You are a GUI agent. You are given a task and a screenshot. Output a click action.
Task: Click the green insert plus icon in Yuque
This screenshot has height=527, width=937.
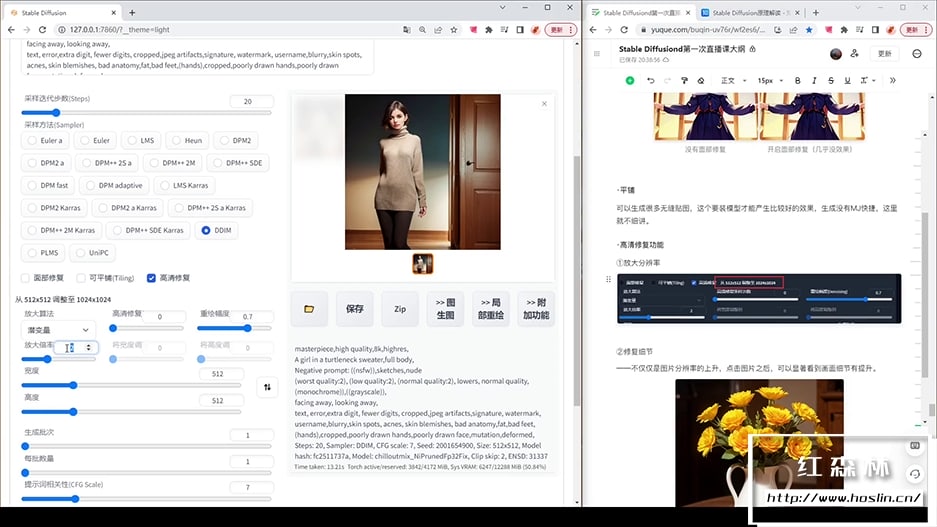(x=629, y=80)
